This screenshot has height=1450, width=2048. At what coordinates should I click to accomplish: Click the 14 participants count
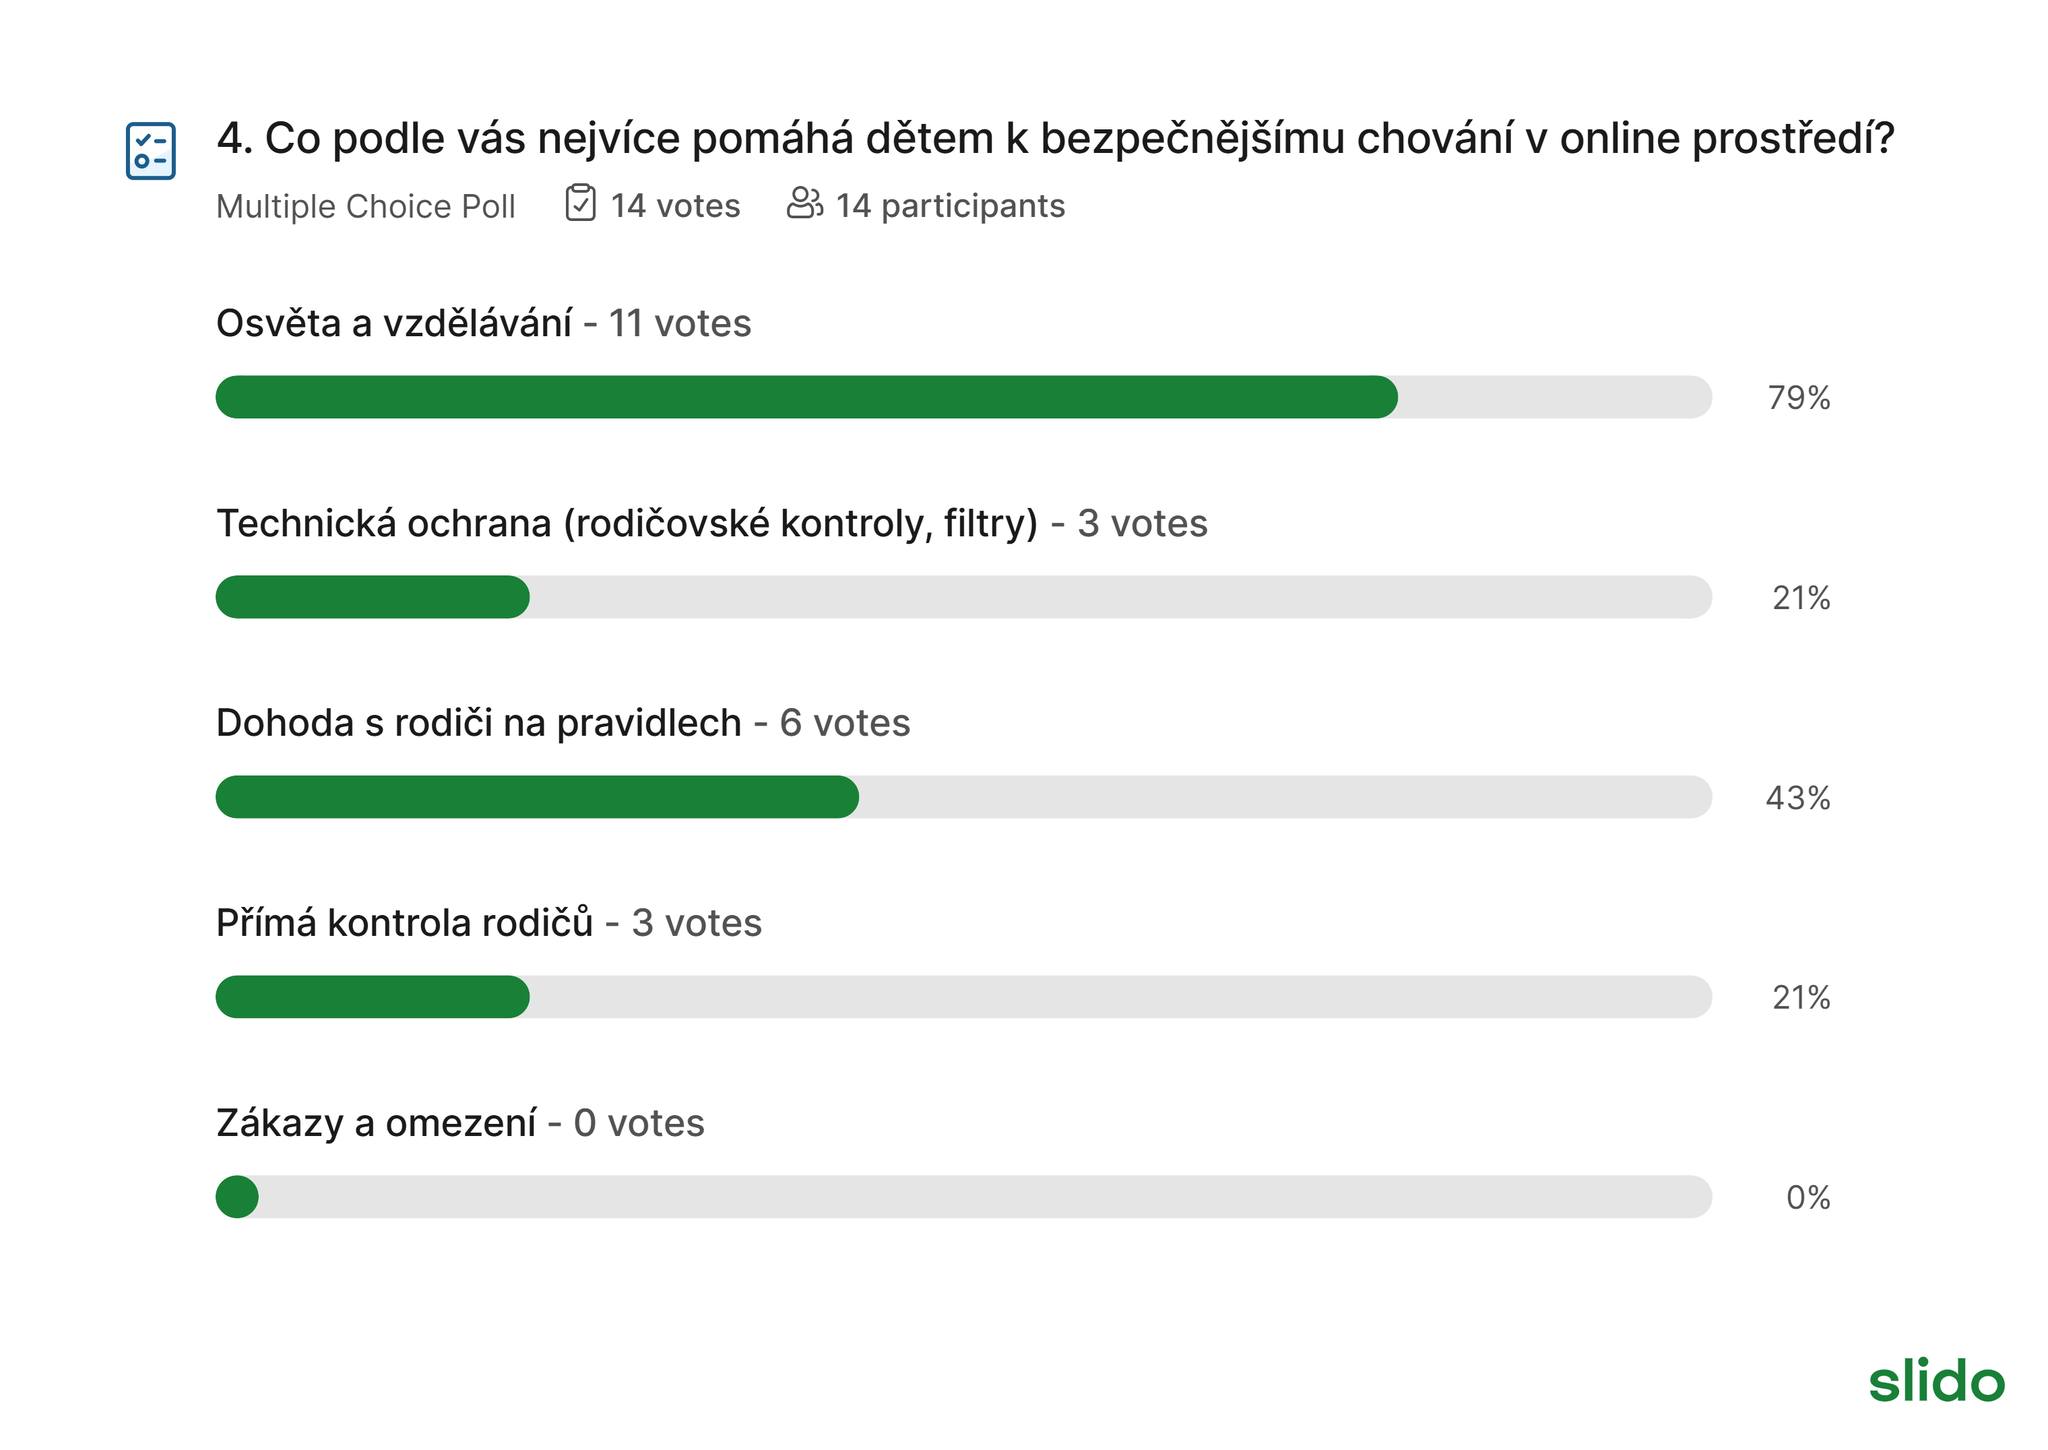[950, 206]
